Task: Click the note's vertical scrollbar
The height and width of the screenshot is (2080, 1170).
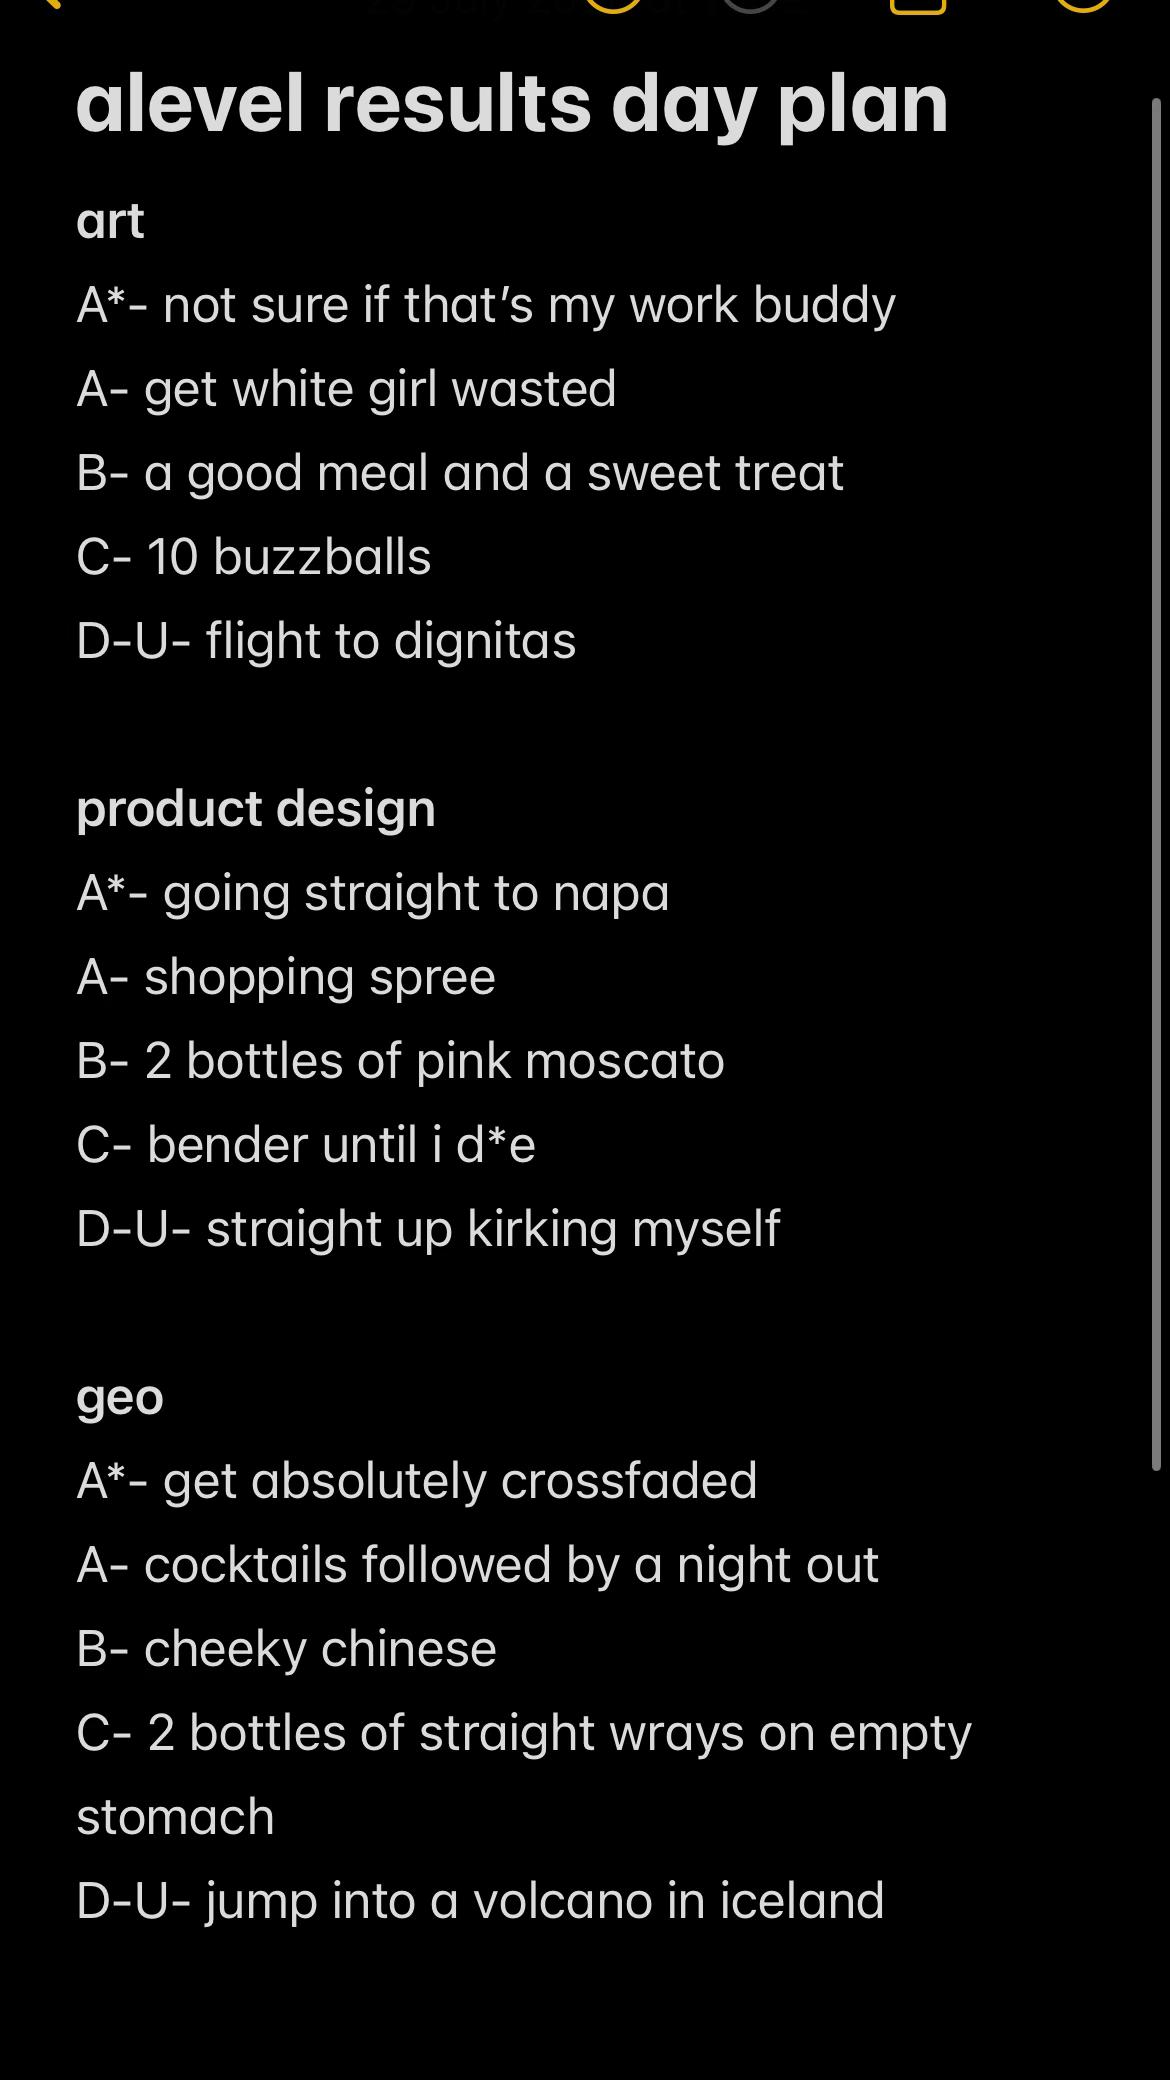Action: [1156, 785]
